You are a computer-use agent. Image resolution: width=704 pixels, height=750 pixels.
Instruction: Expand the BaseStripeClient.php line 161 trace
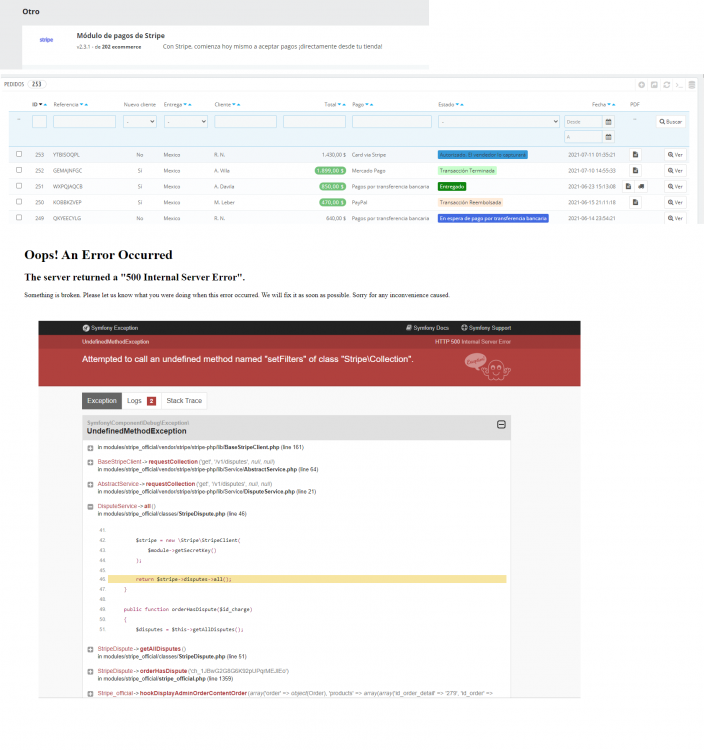pyautogui.click(x=90, y=448)
